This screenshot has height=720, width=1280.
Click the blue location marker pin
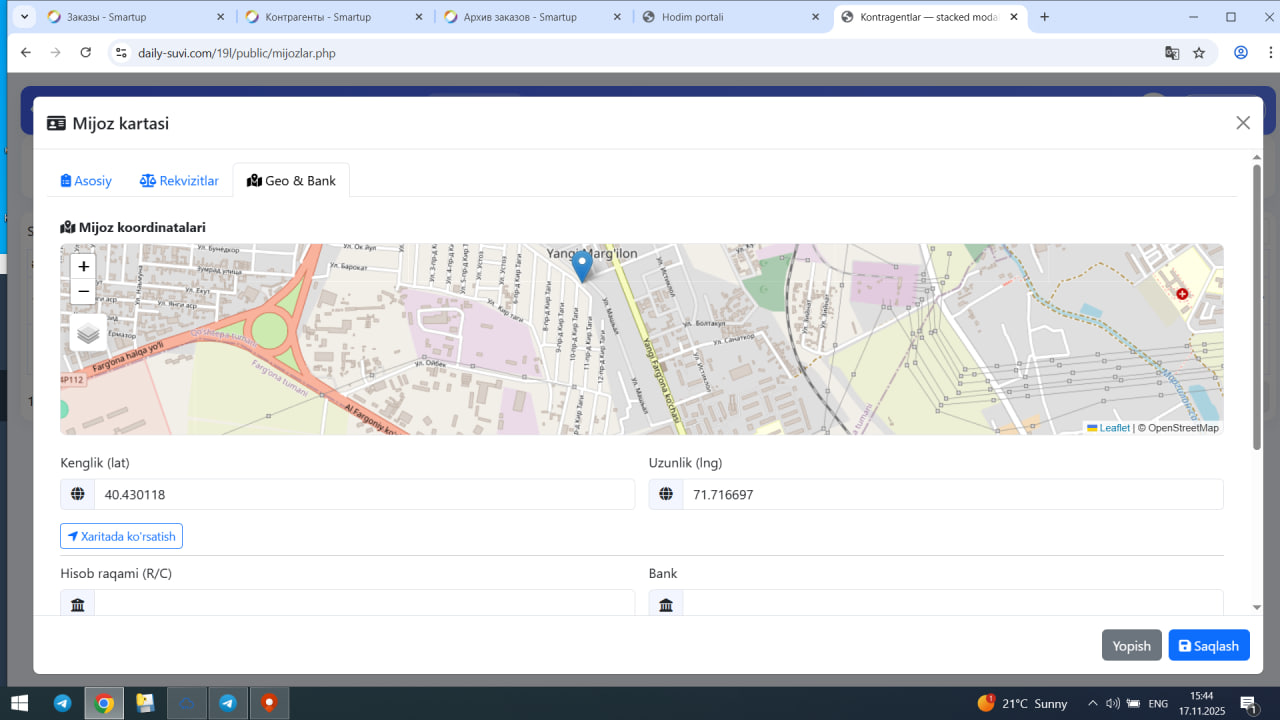click(x=581, y=266)
